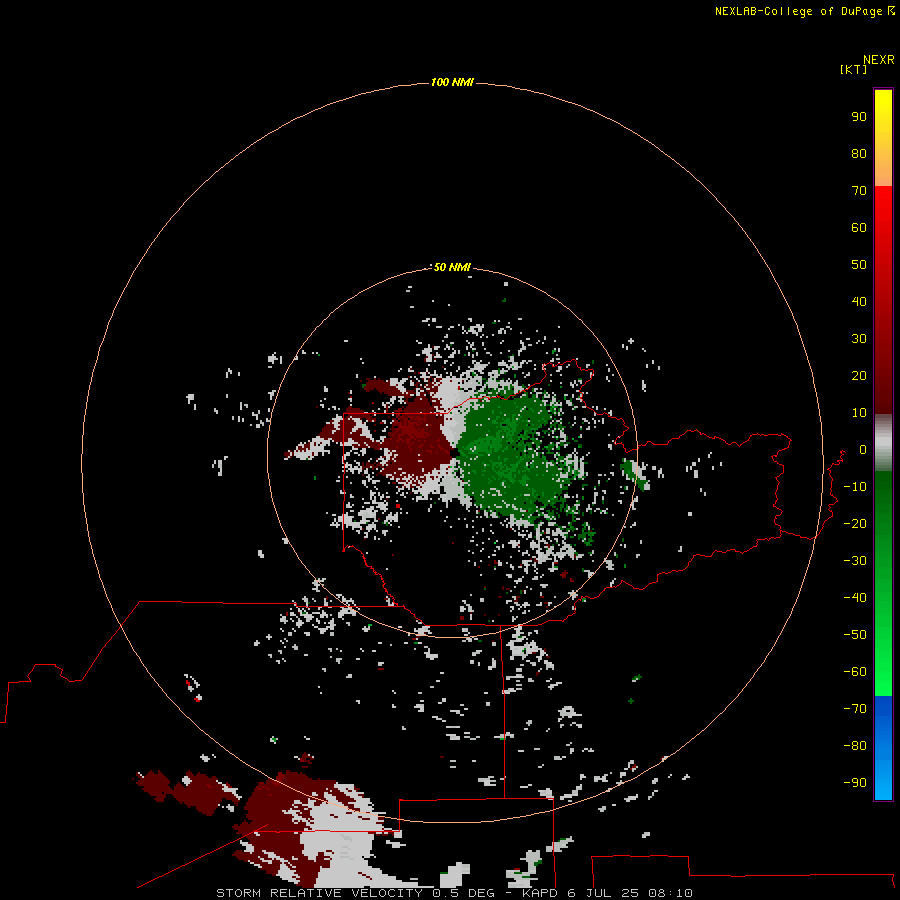This screenshot has width=900, height=900.
Task: Click the [KT] units label above scale
Action: pos(854,69)
